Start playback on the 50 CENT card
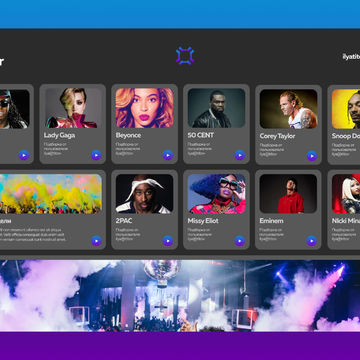 240,155
